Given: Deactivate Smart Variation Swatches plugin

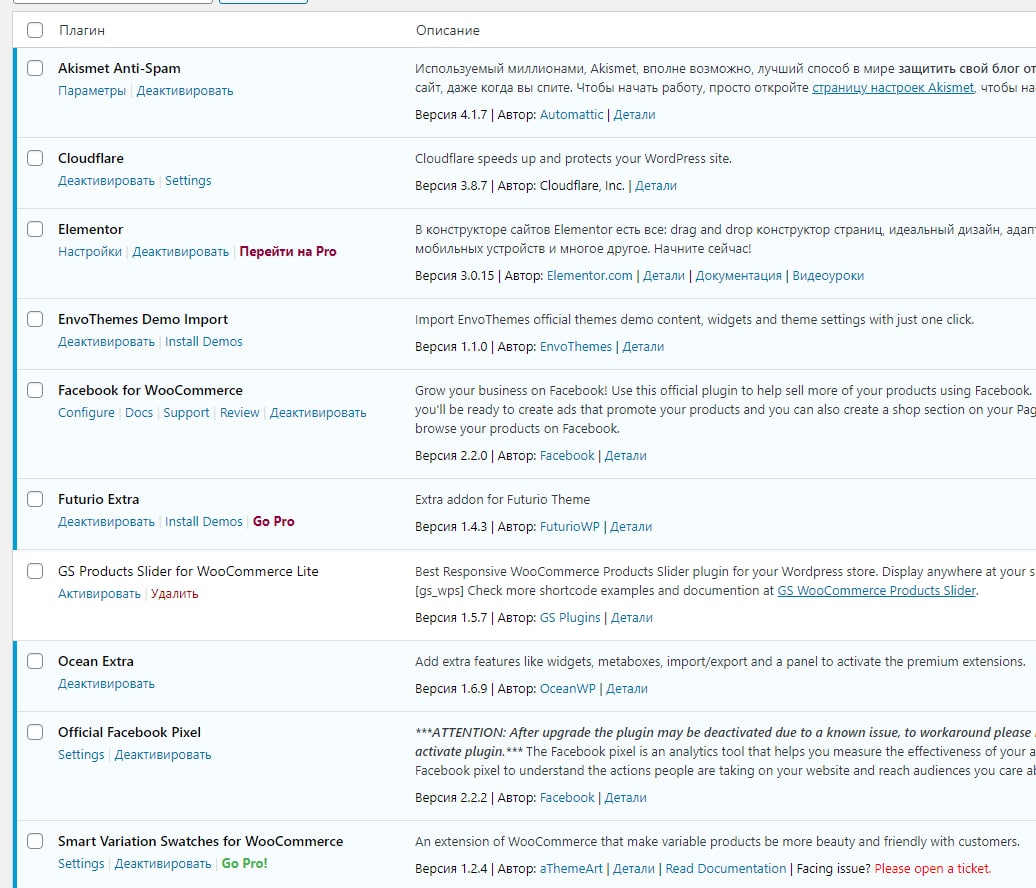Looking at the screenshot, I should click(x=163, y=864).
